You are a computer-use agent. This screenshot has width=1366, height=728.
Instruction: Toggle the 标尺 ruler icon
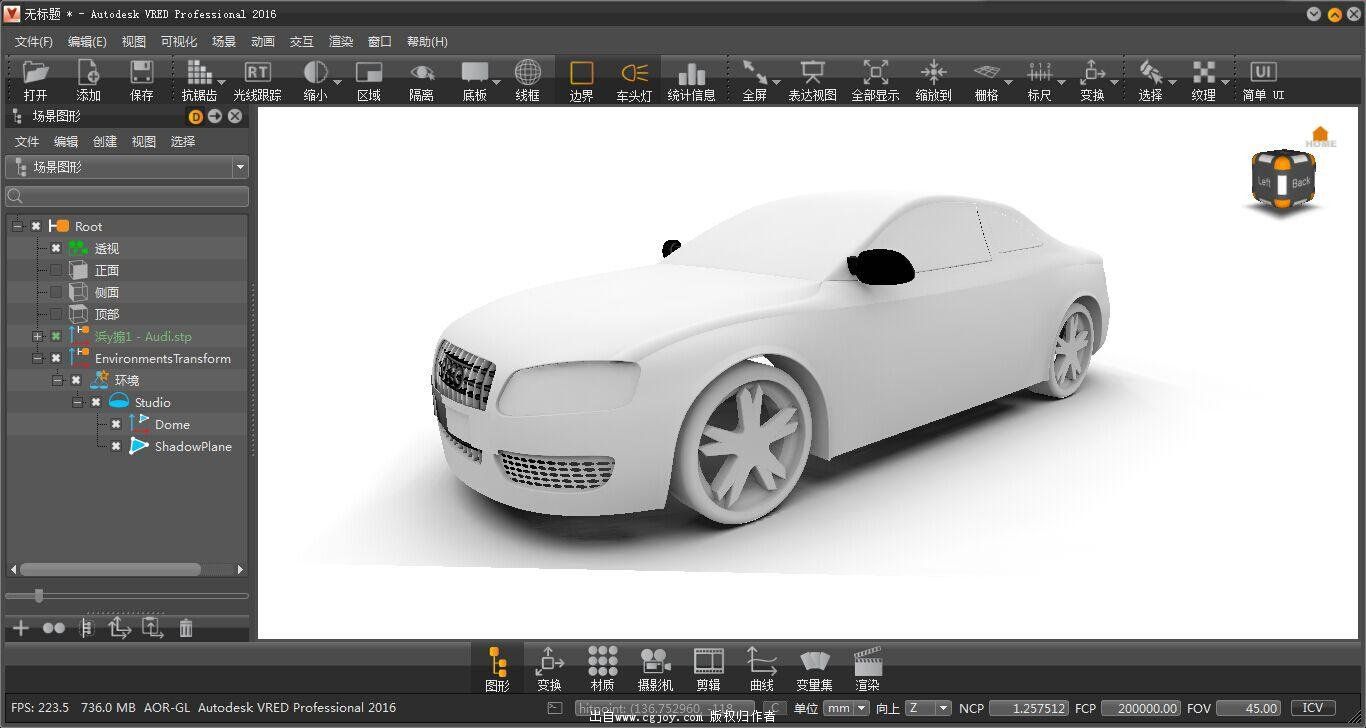[x=1040, y=72]
